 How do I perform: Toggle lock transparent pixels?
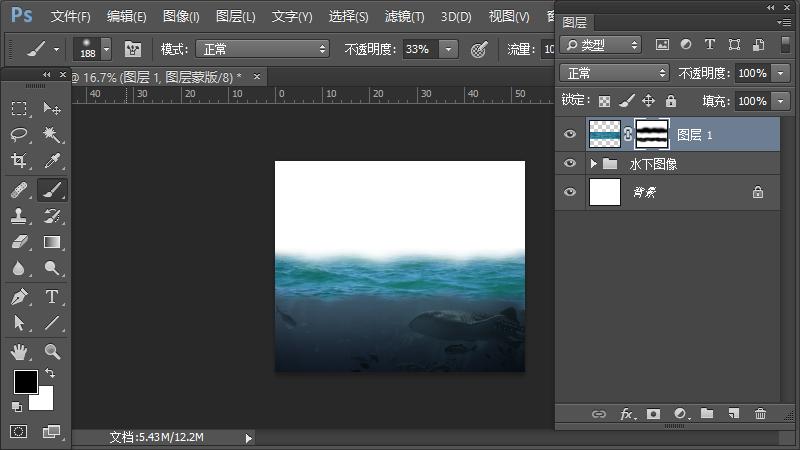coord(604,101)
